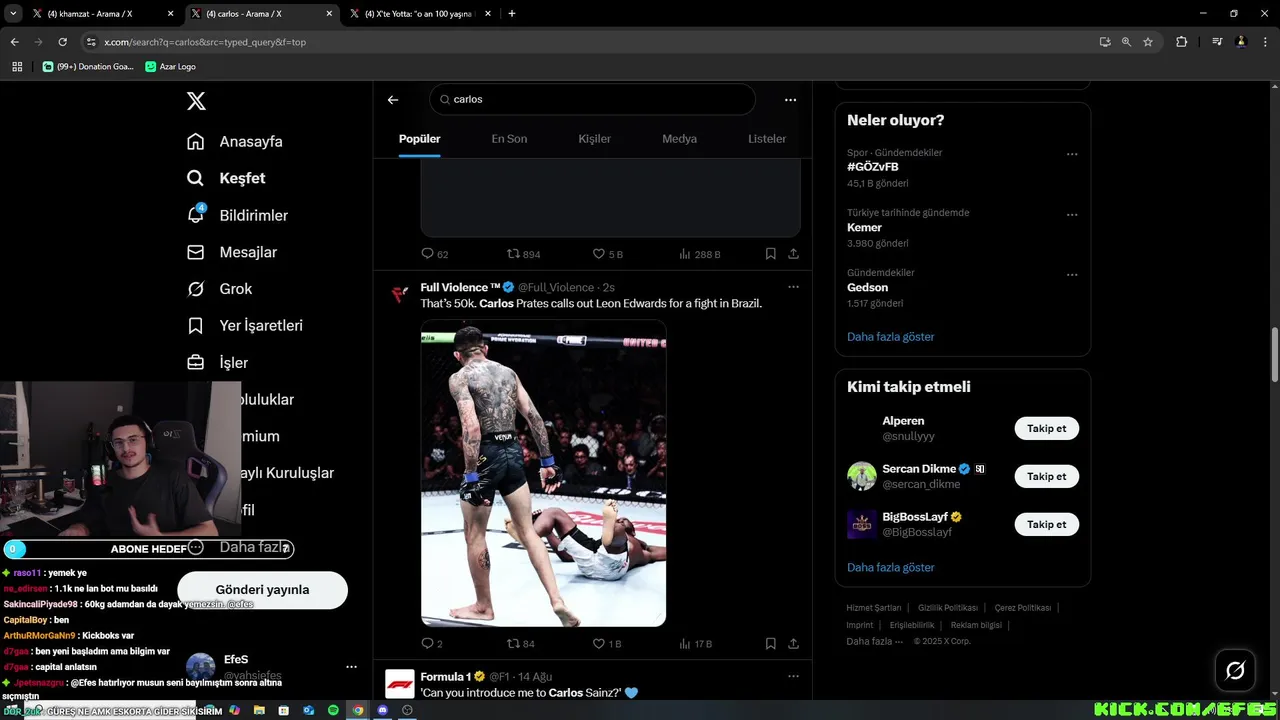Switch to En Son tab
The width and height of the screenshot is (1280, 720).
[509, 139]
